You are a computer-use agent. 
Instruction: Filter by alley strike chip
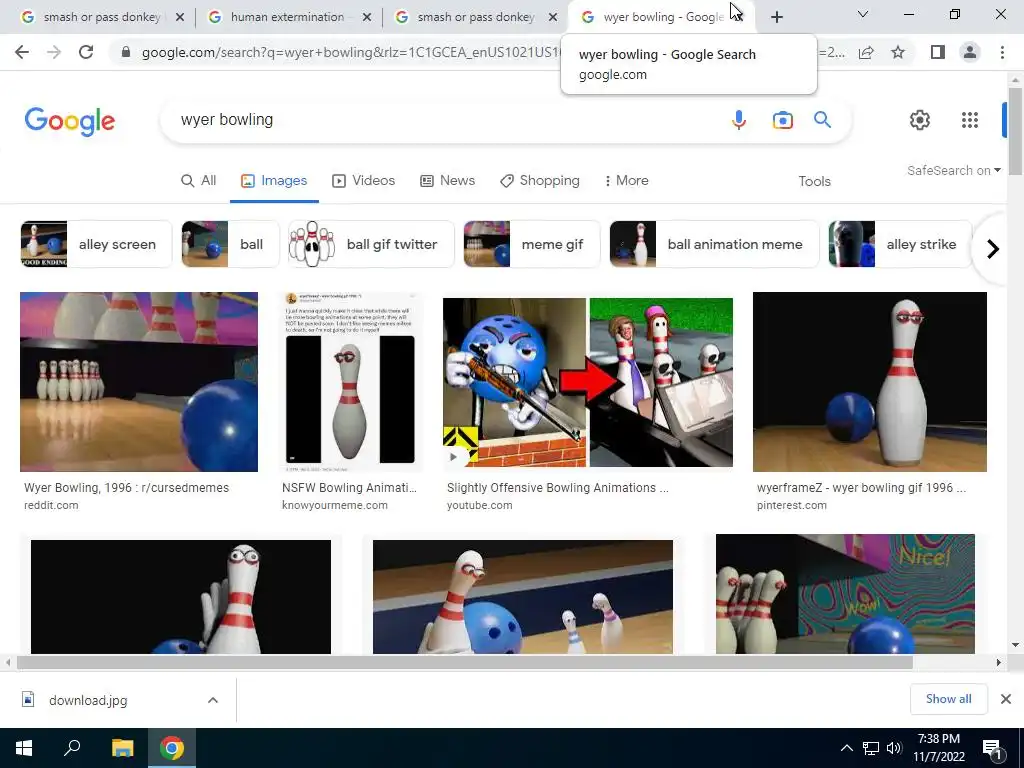click(x=900, y=244)
